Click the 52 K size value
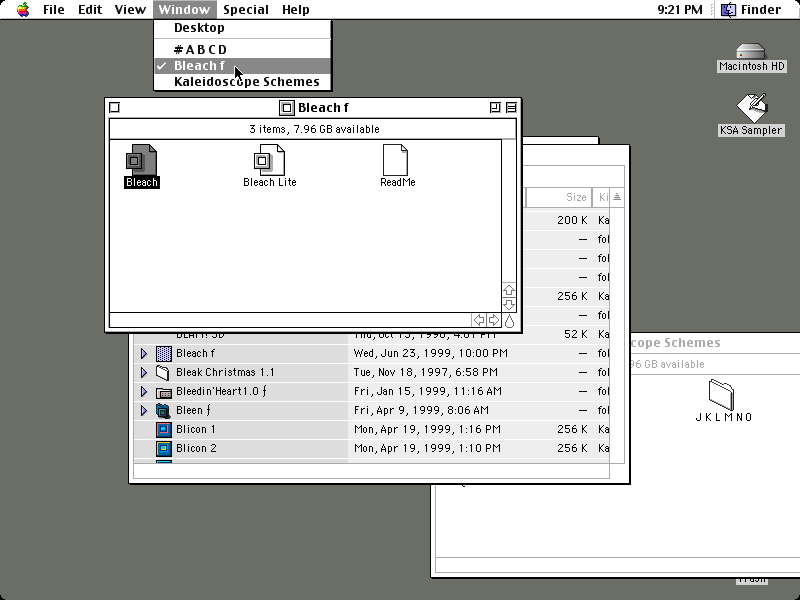Screen dimensions: 800x600 576,335
